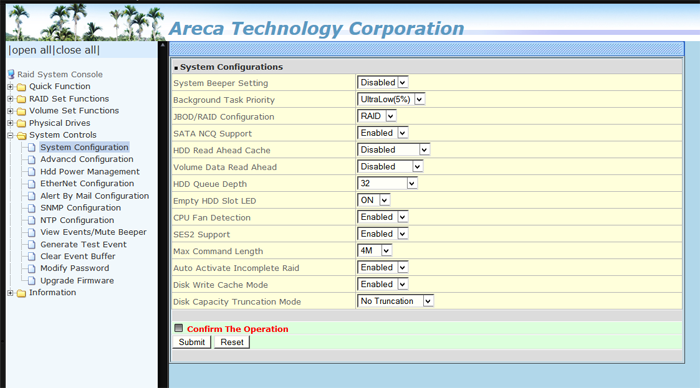Click the NTP Configuration page icon

[x=32, y=220]
